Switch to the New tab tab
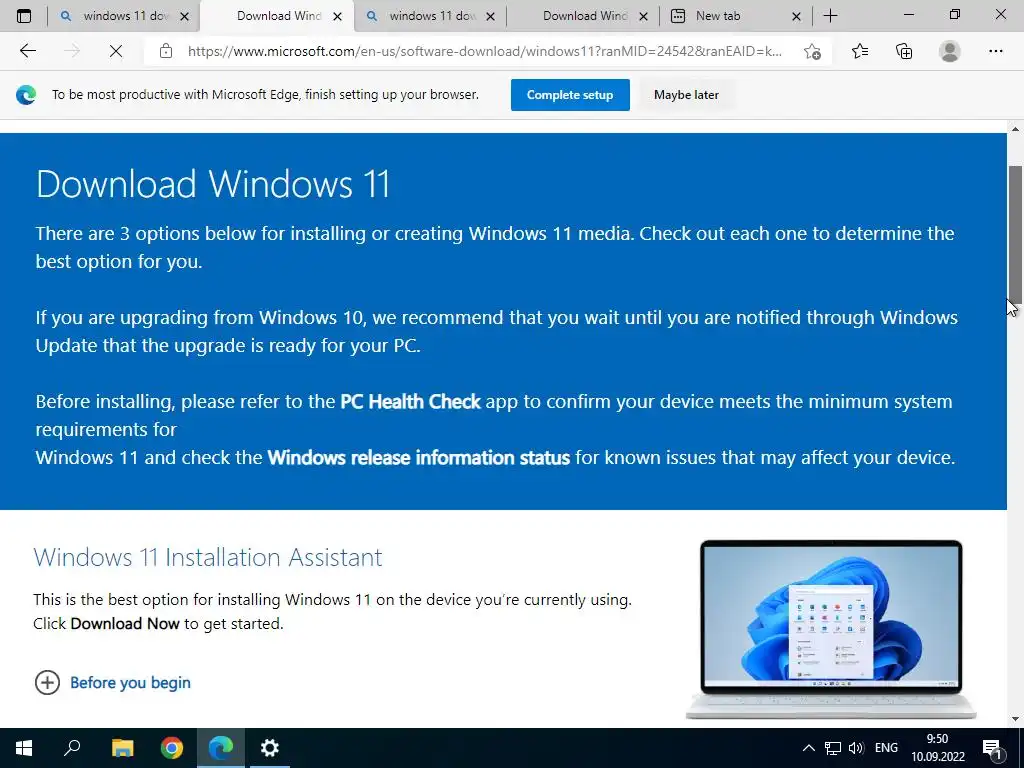Viewport: 1024px width, 768px height. pyautogui.click(x=735, y=16)
